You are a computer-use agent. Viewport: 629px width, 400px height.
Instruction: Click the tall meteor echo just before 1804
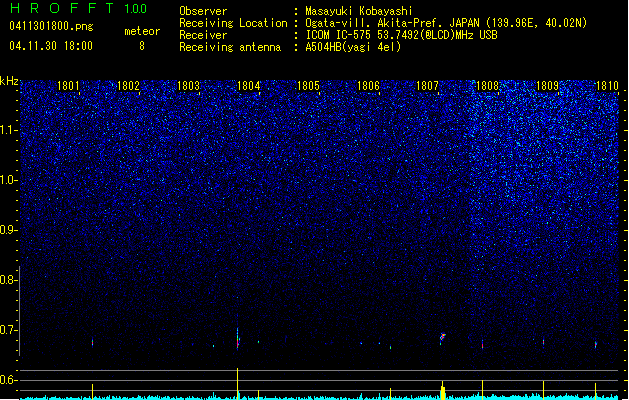[x=237, y=338]
